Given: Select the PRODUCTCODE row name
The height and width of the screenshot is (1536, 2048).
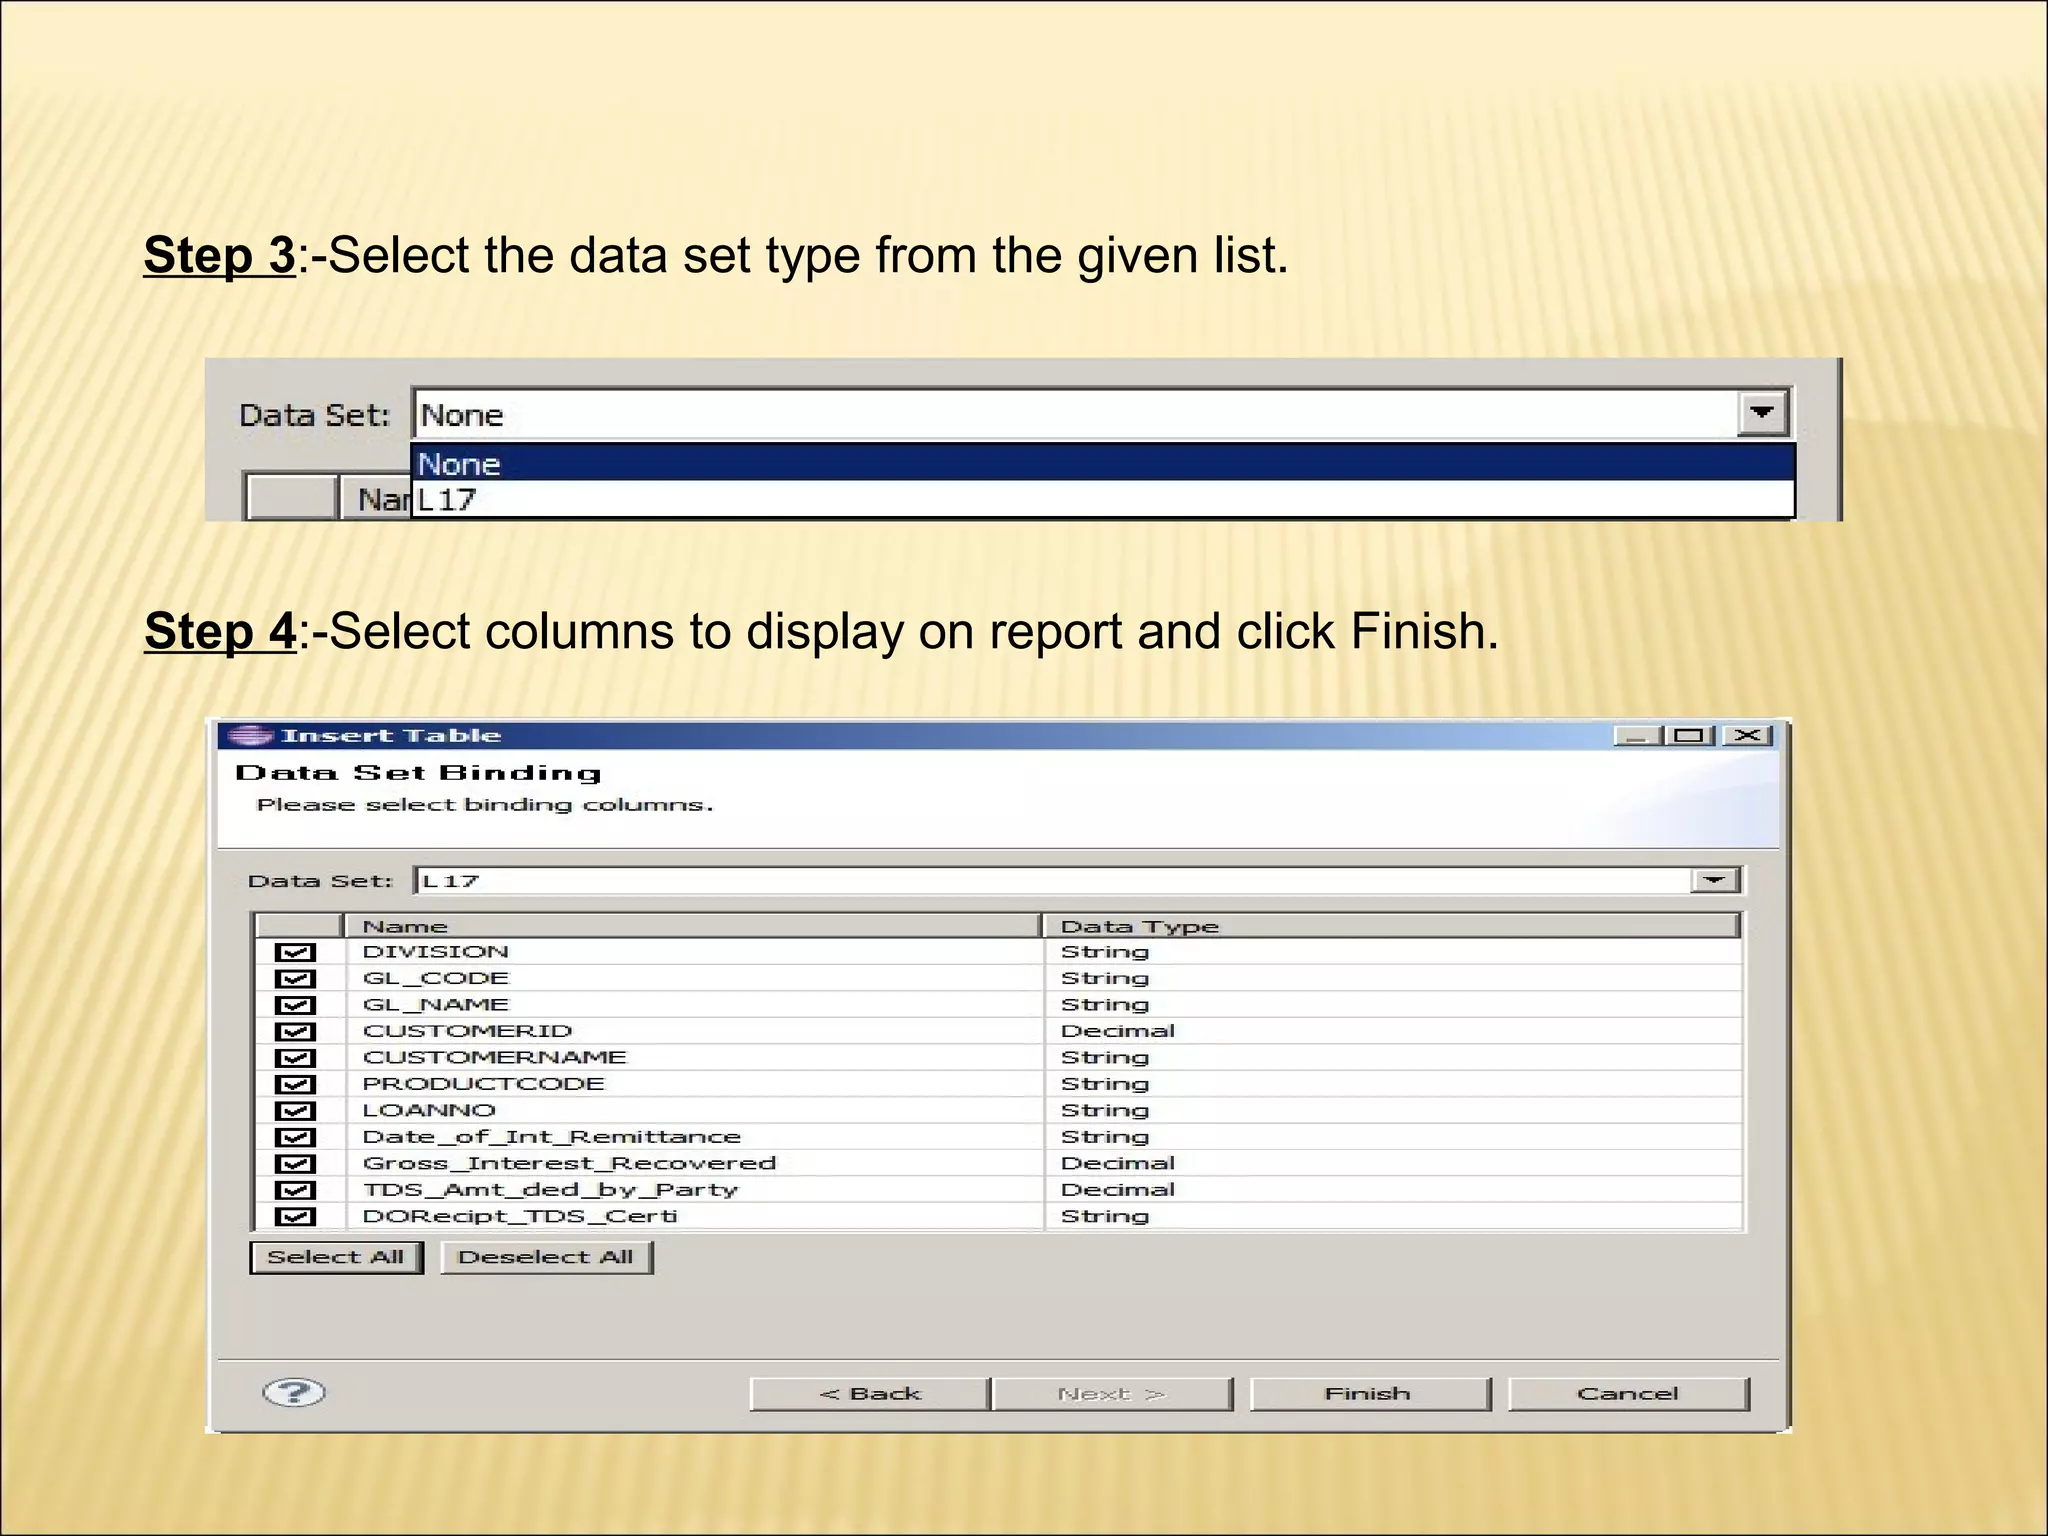Looking at the screenshot, I should coord(483,1084).
